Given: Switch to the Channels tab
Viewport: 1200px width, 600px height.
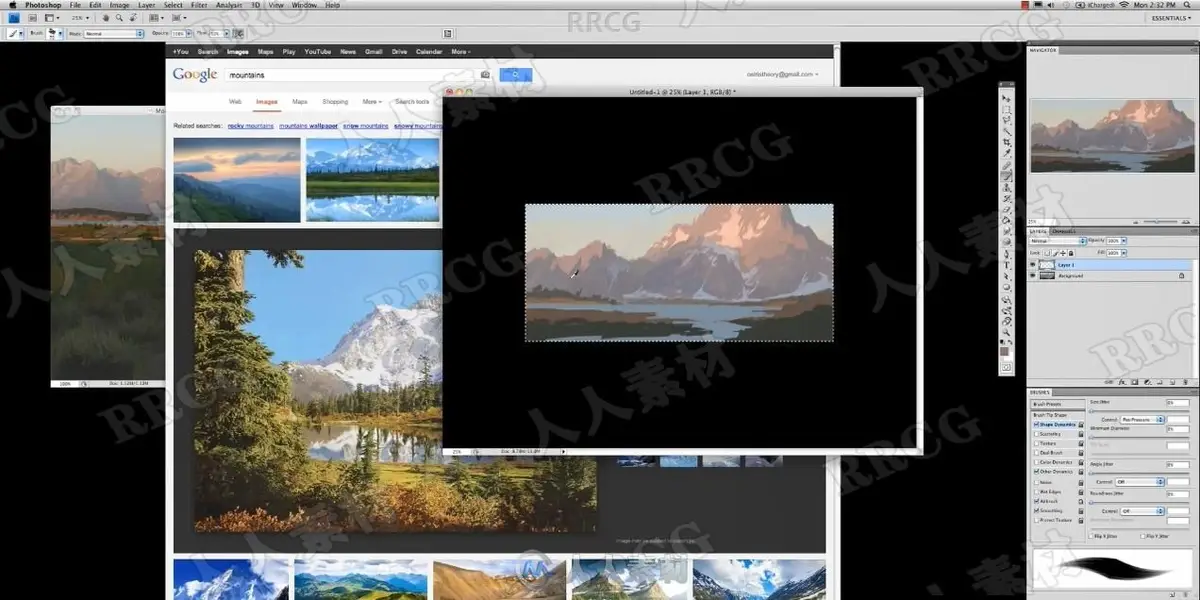Looking at the screenshot, I should tap(1064, 231).
